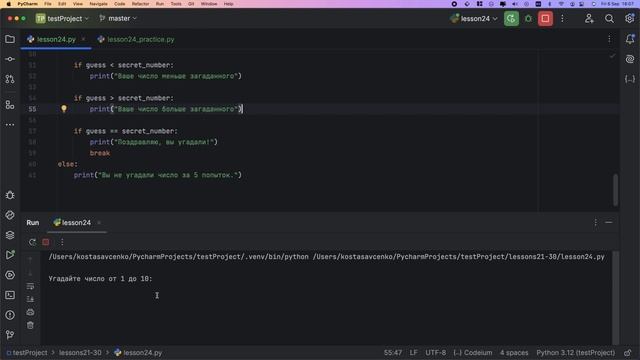
Task: Open Python Packages layers icon
Action: [x=10, y=235]
